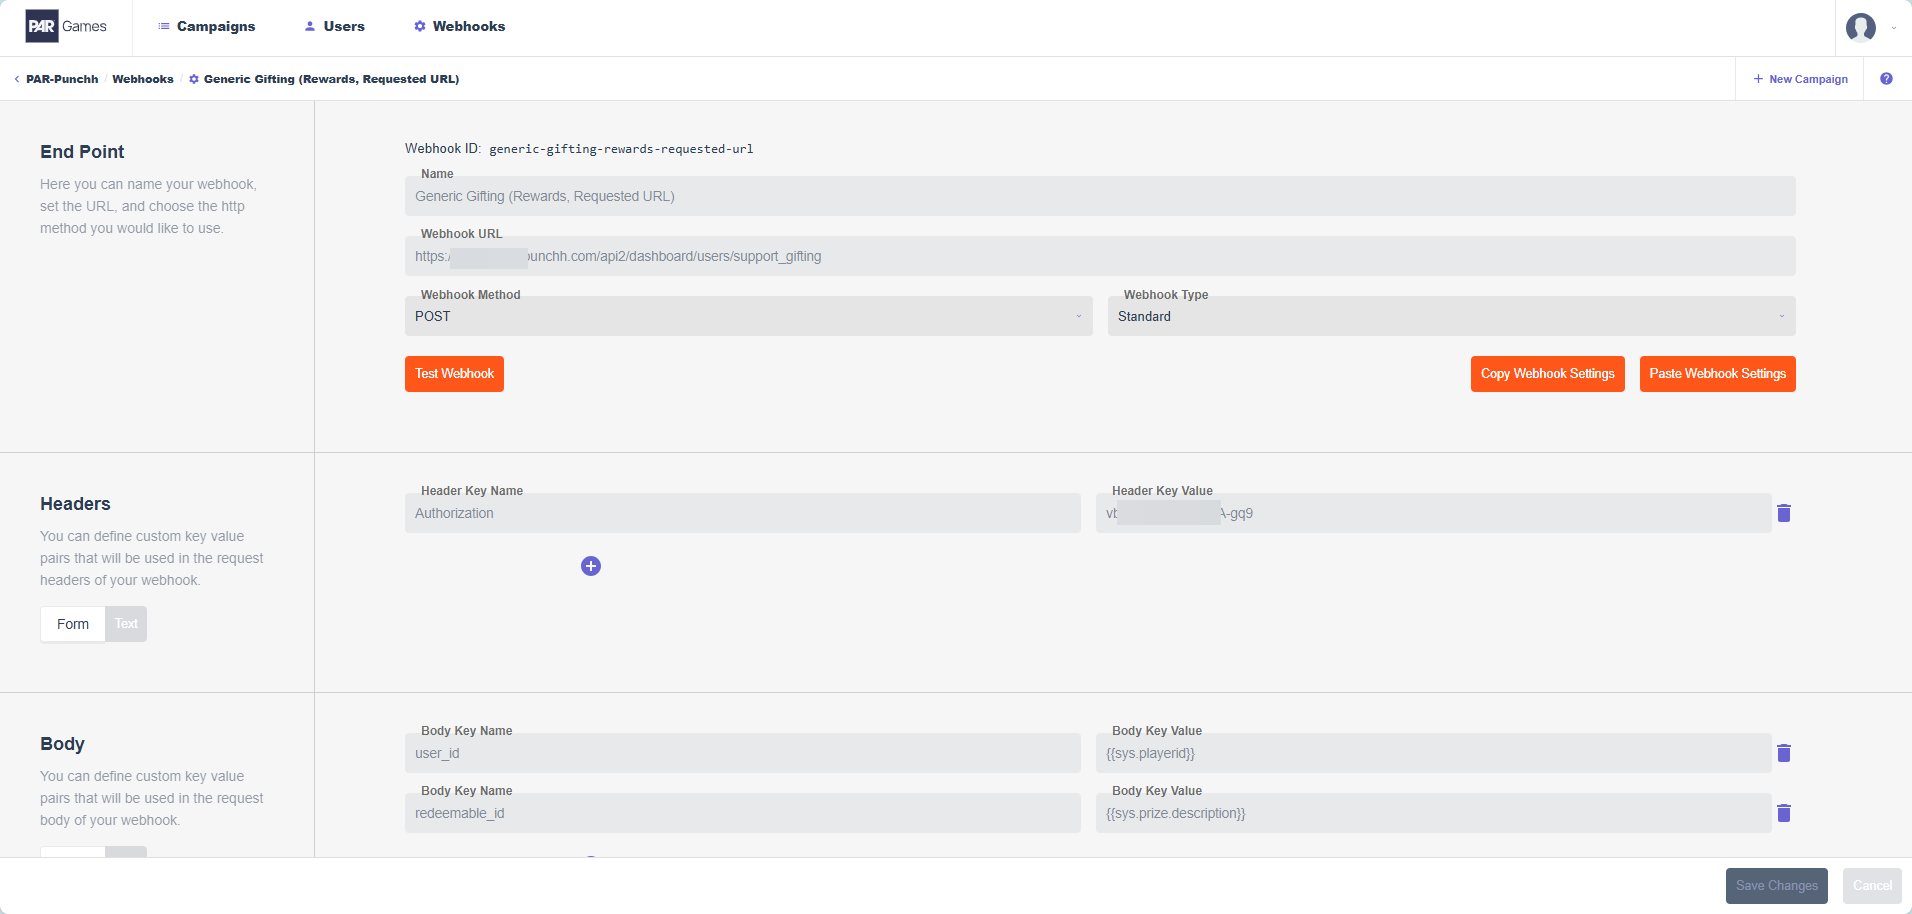The image size is (1912, 914).
Task: Delete the Authorization header row
Action: (1784, 513)
